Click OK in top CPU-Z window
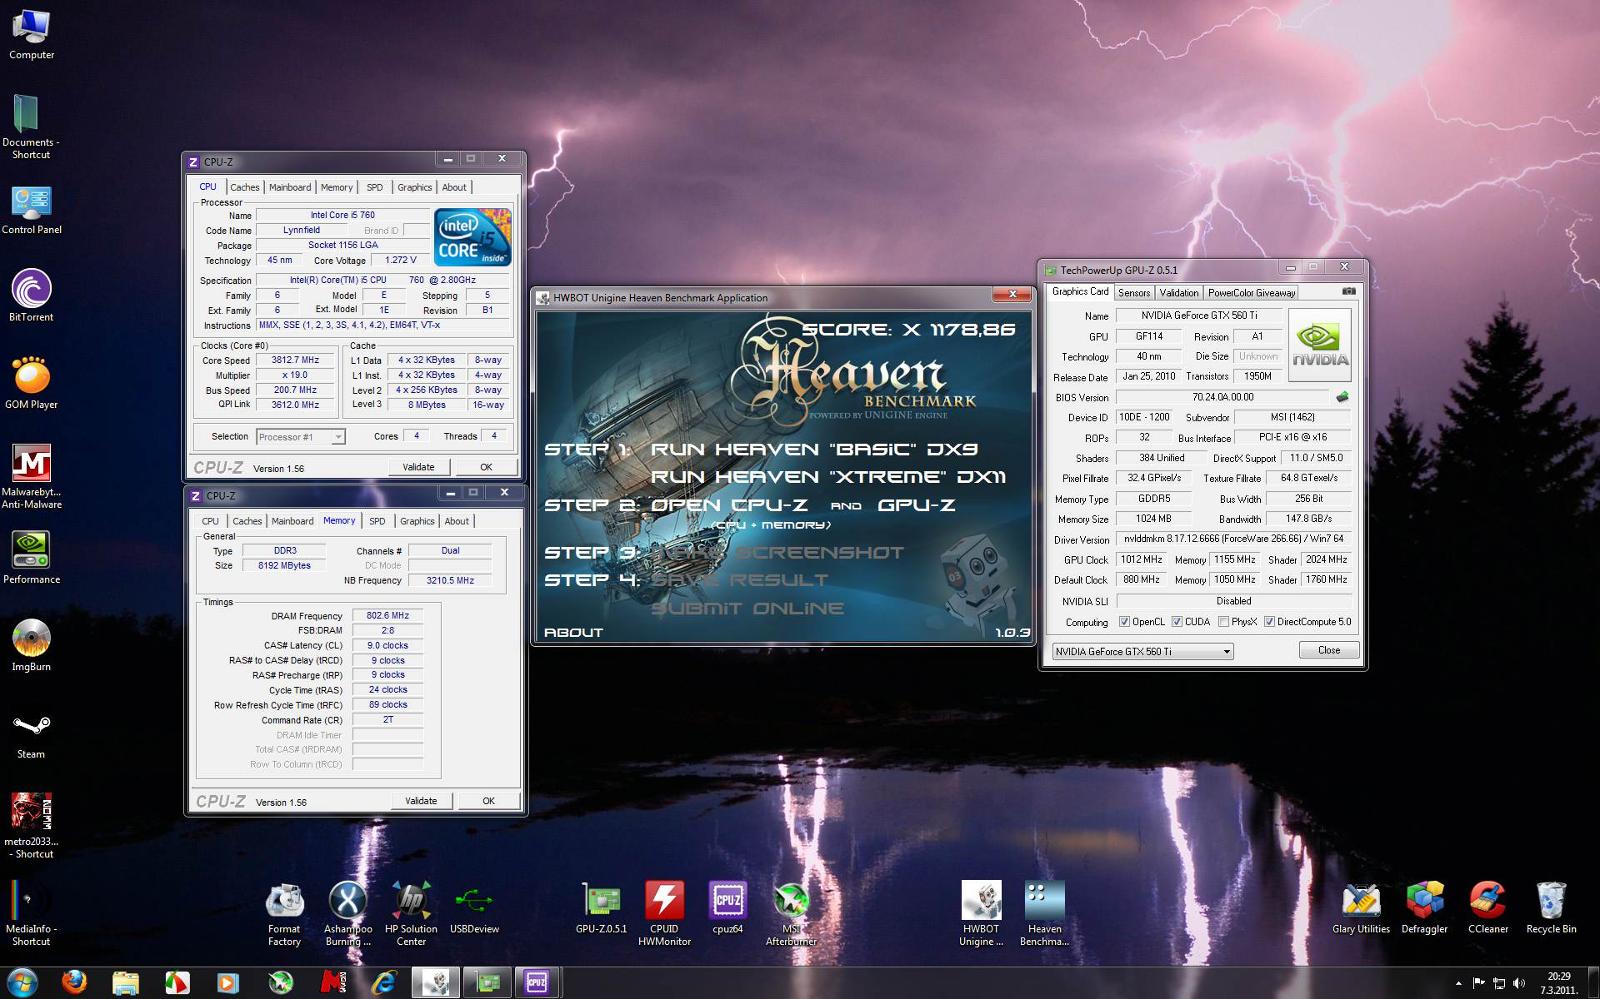The height and width of the screenshot is (999, 1600). (x=486, y=467)
